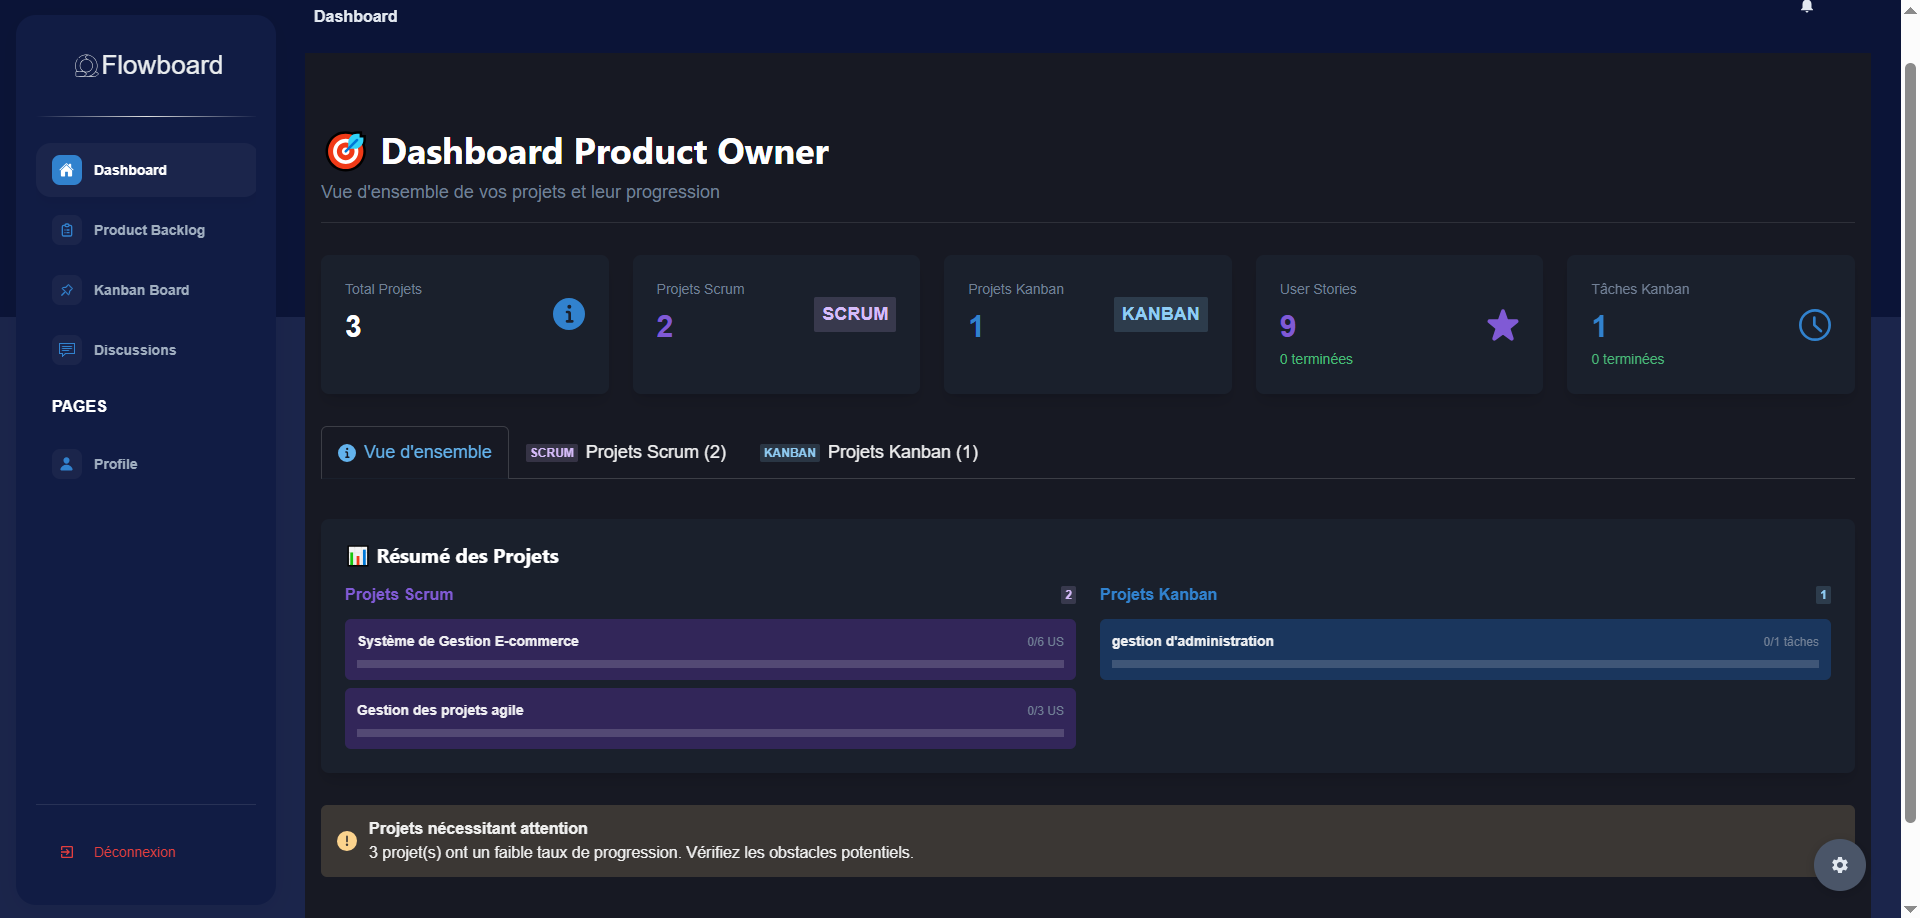Image resolution: width=1920 pixels, height=918 pixels.
Task: Click the info icon on Vue d'ensemble tab
Action: point(347,453)
